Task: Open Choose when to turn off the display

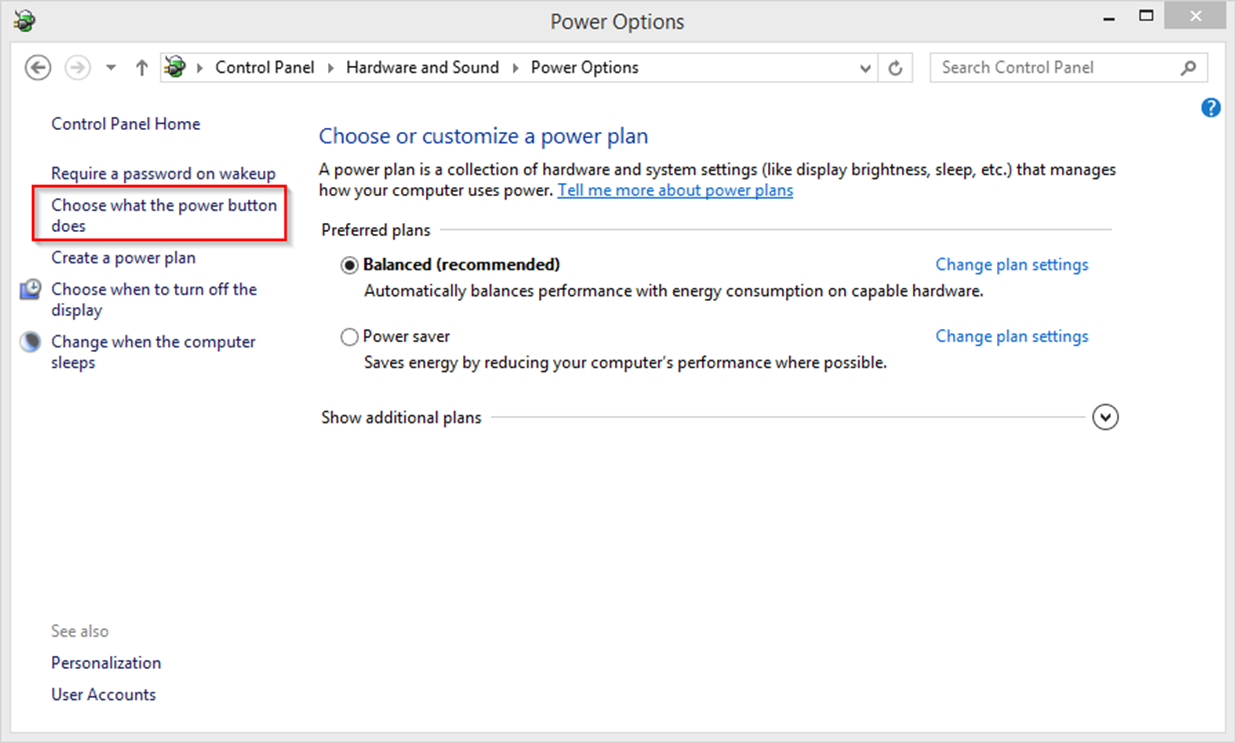Action: coord(154,299)
